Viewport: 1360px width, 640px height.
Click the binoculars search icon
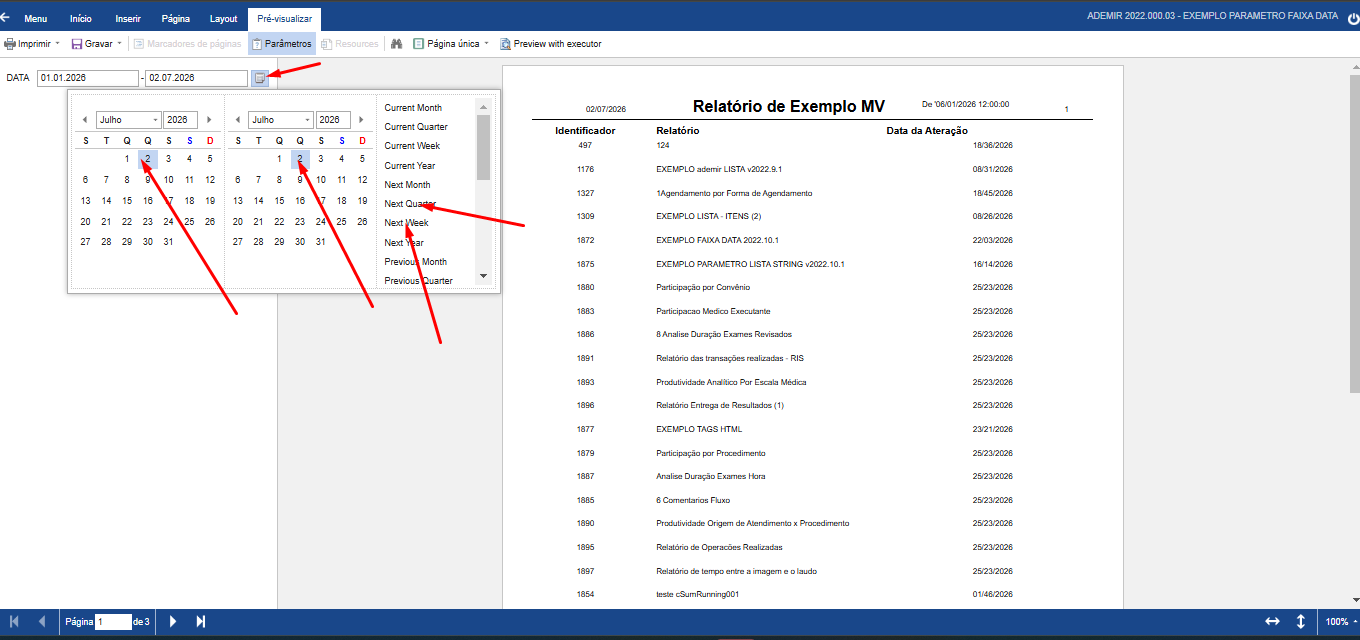396,44
